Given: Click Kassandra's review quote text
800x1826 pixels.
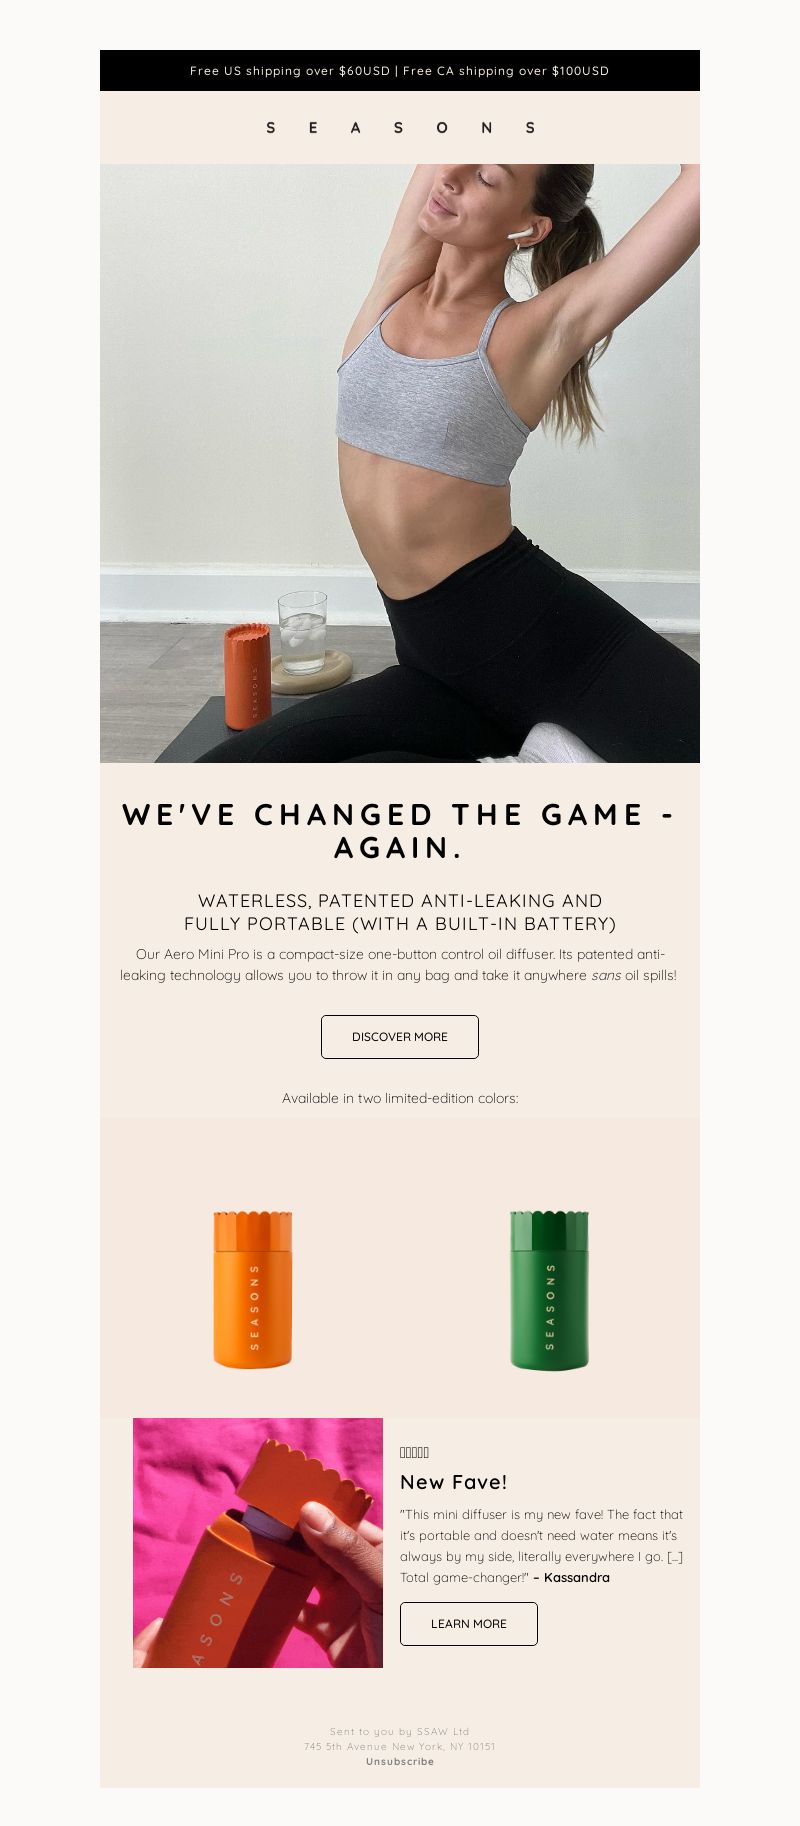Looking at the screenshot, I should 541,1546.
